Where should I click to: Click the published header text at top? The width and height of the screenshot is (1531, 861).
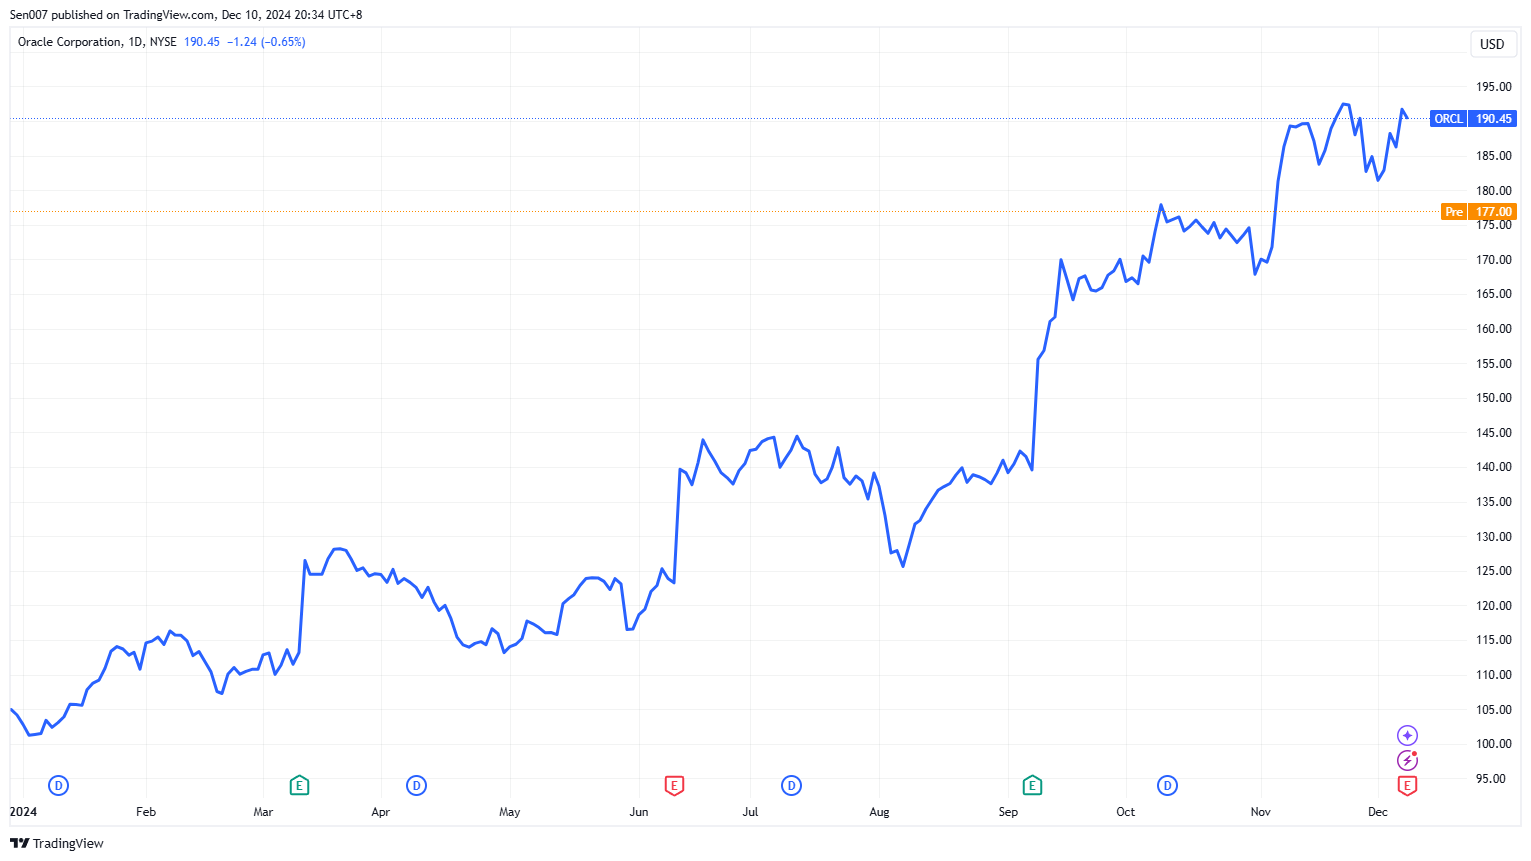(186, 15)
